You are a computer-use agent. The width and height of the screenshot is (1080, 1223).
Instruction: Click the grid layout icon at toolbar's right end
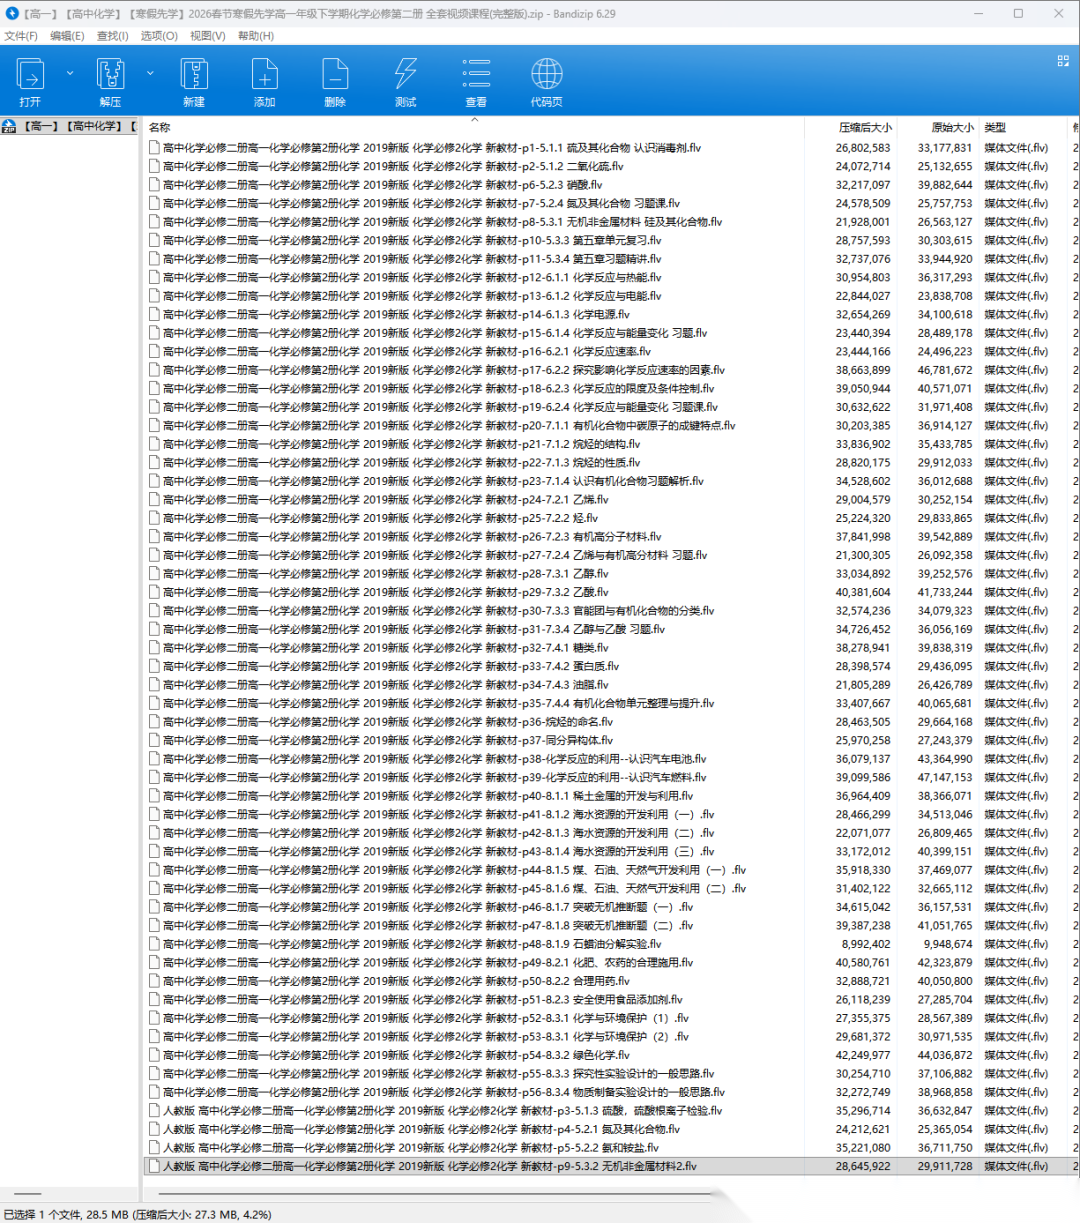(x=1063, y=61)
